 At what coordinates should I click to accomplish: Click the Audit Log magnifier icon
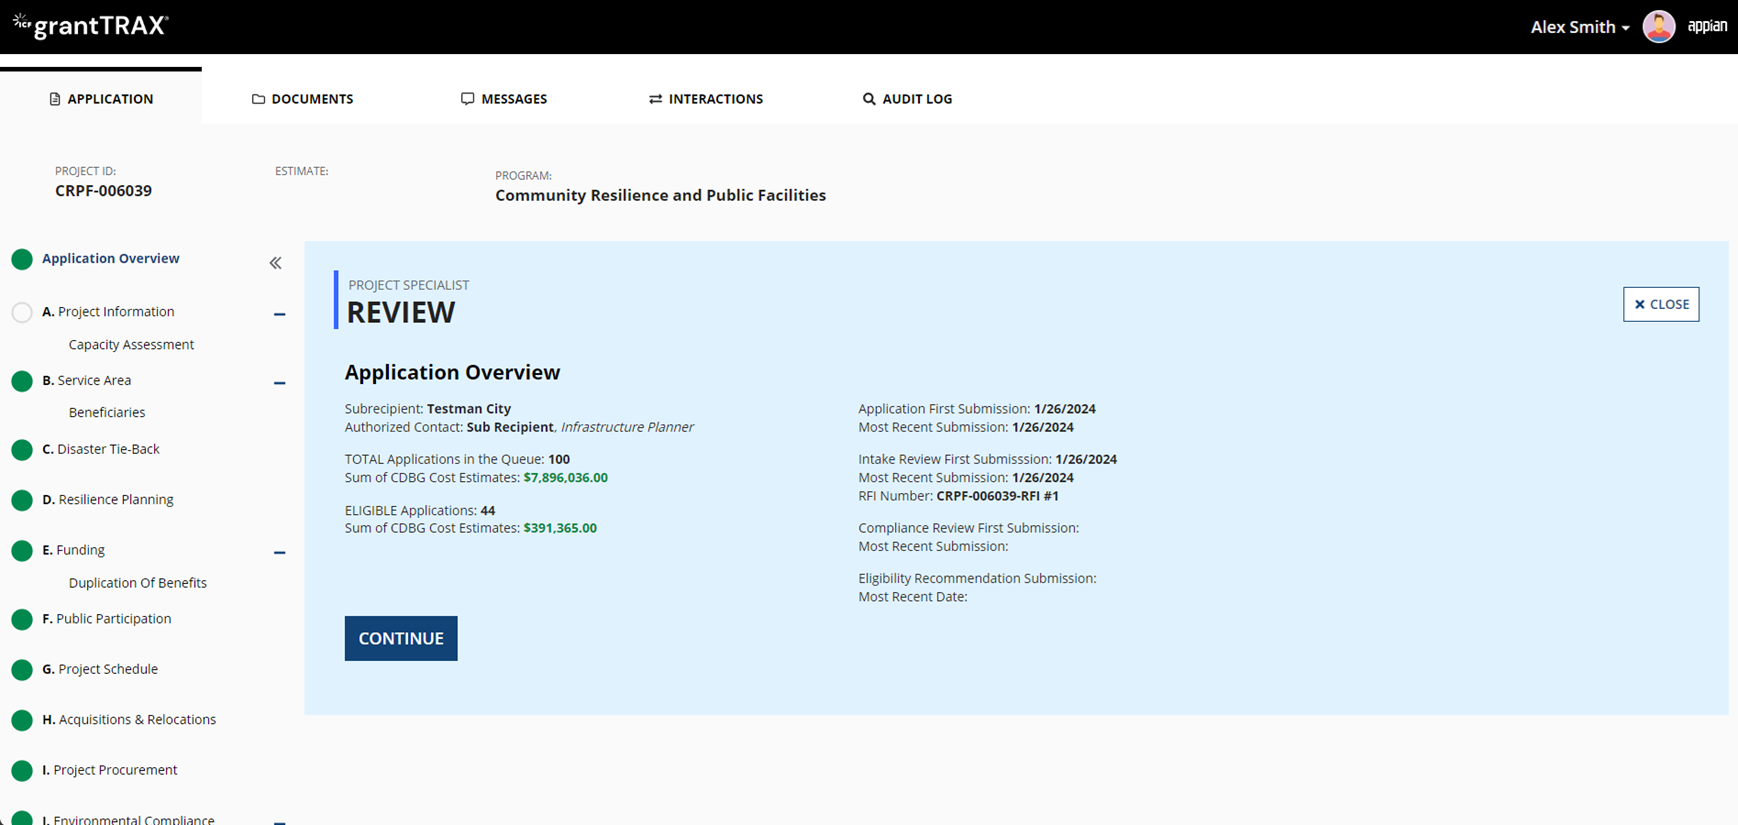coord(869,99)
